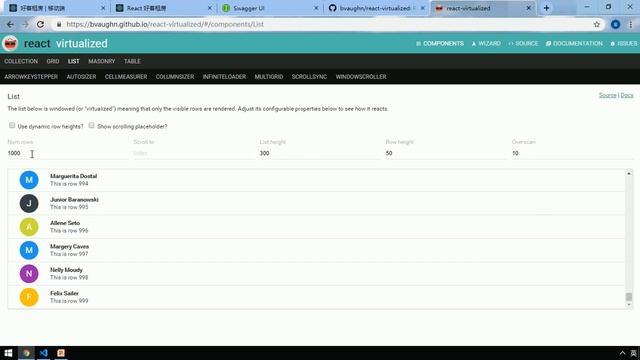Click the list scrollbar down arrow
Image resolution: width=640 pixels, height=360 pixels.
(x=629, y=304)
